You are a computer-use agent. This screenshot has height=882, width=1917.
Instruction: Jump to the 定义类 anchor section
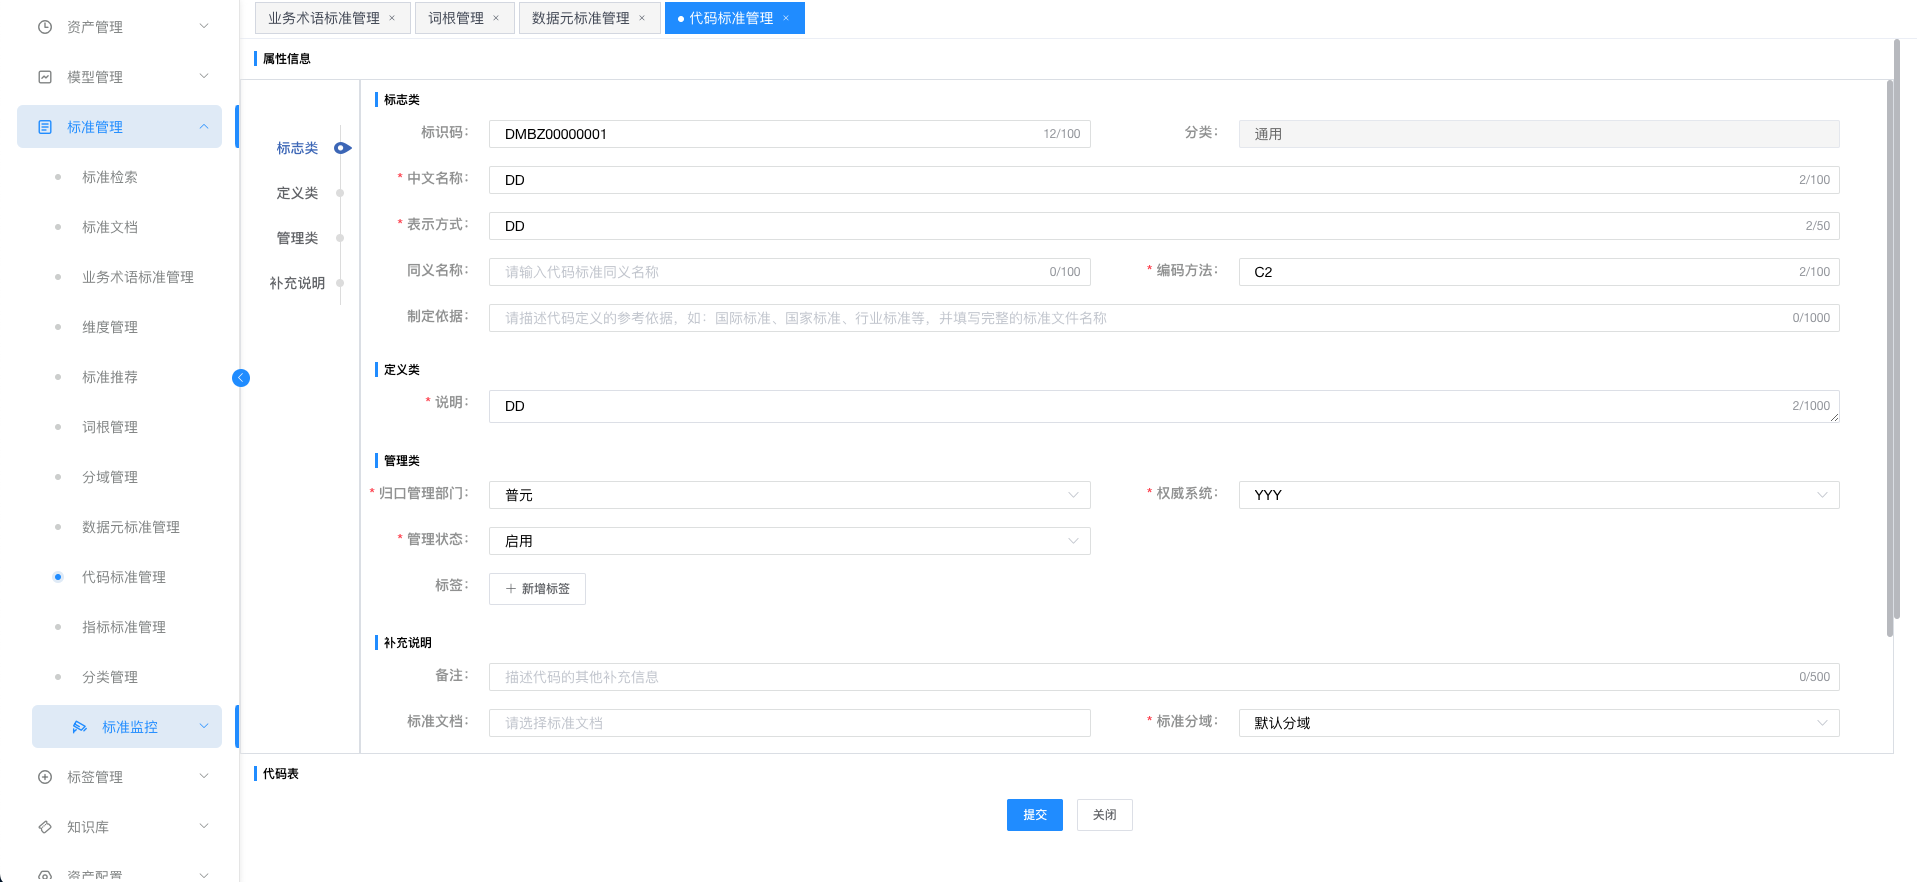point(297,193)
